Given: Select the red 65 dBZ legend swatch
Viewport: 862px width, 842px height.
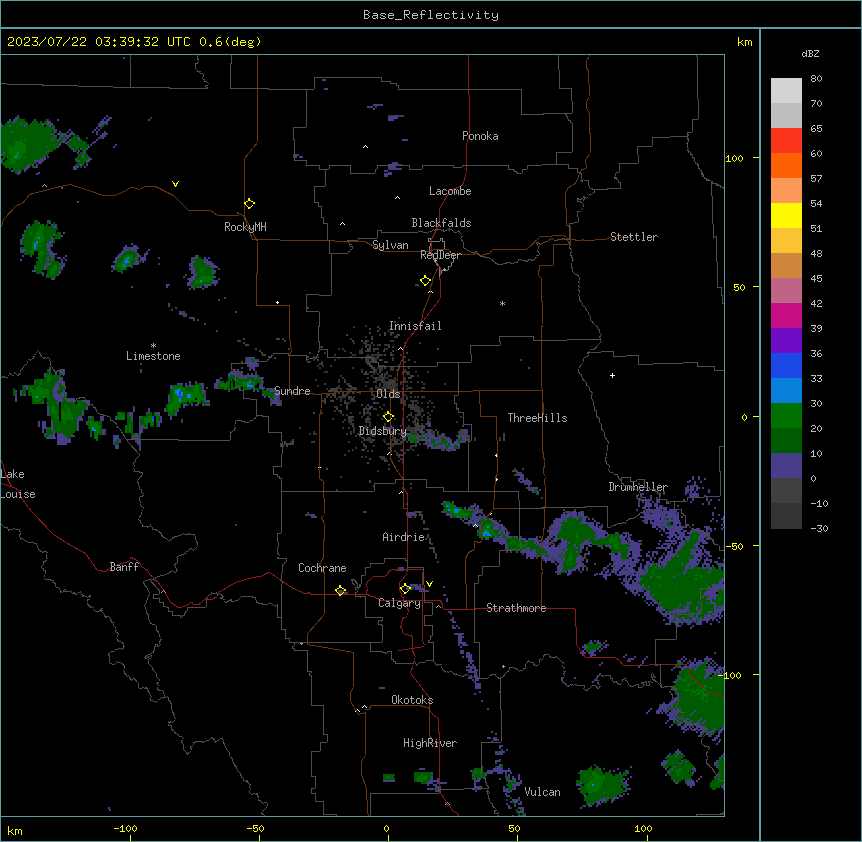Looking at the screenshot, I should [x=786, y=141].
